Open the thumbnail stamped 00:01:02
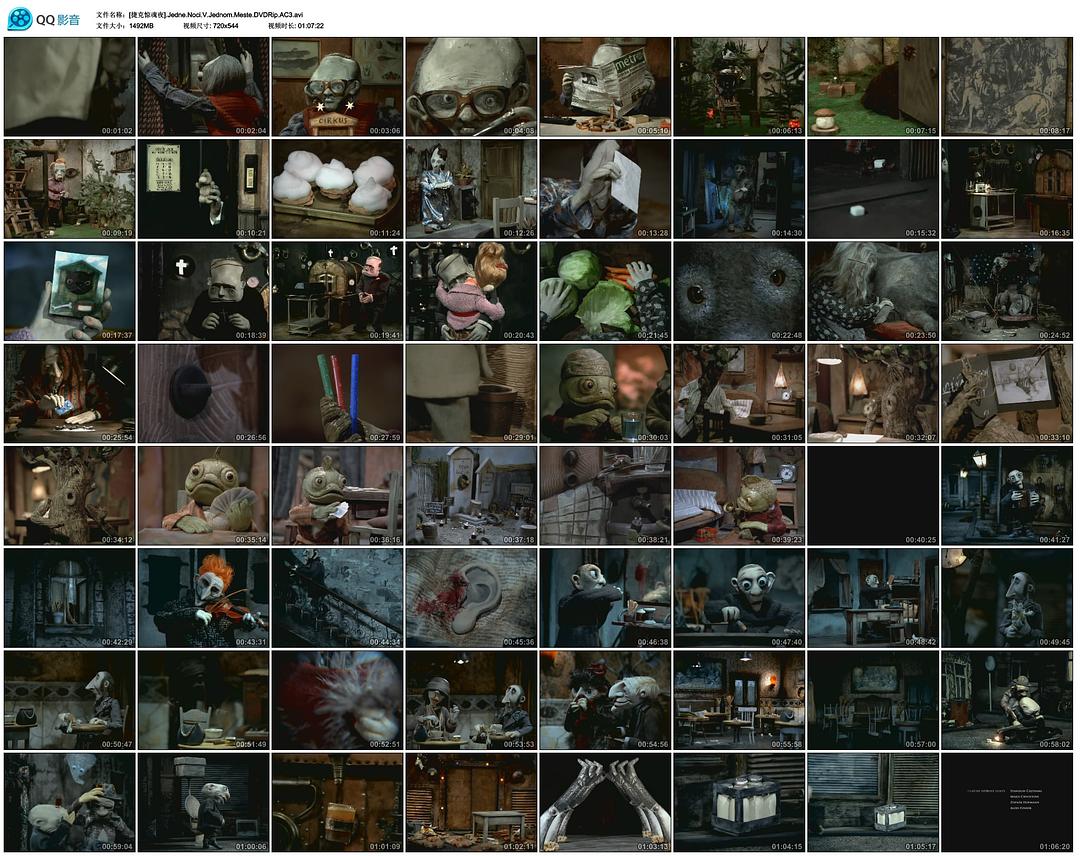The width and height of the screenshot is (1080, 856). point(70,87)
